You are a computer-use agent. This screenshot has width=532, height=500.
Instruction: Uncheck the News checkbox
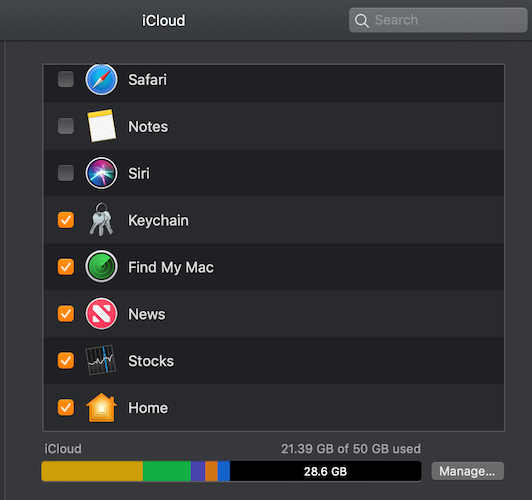tap(66, 314)
